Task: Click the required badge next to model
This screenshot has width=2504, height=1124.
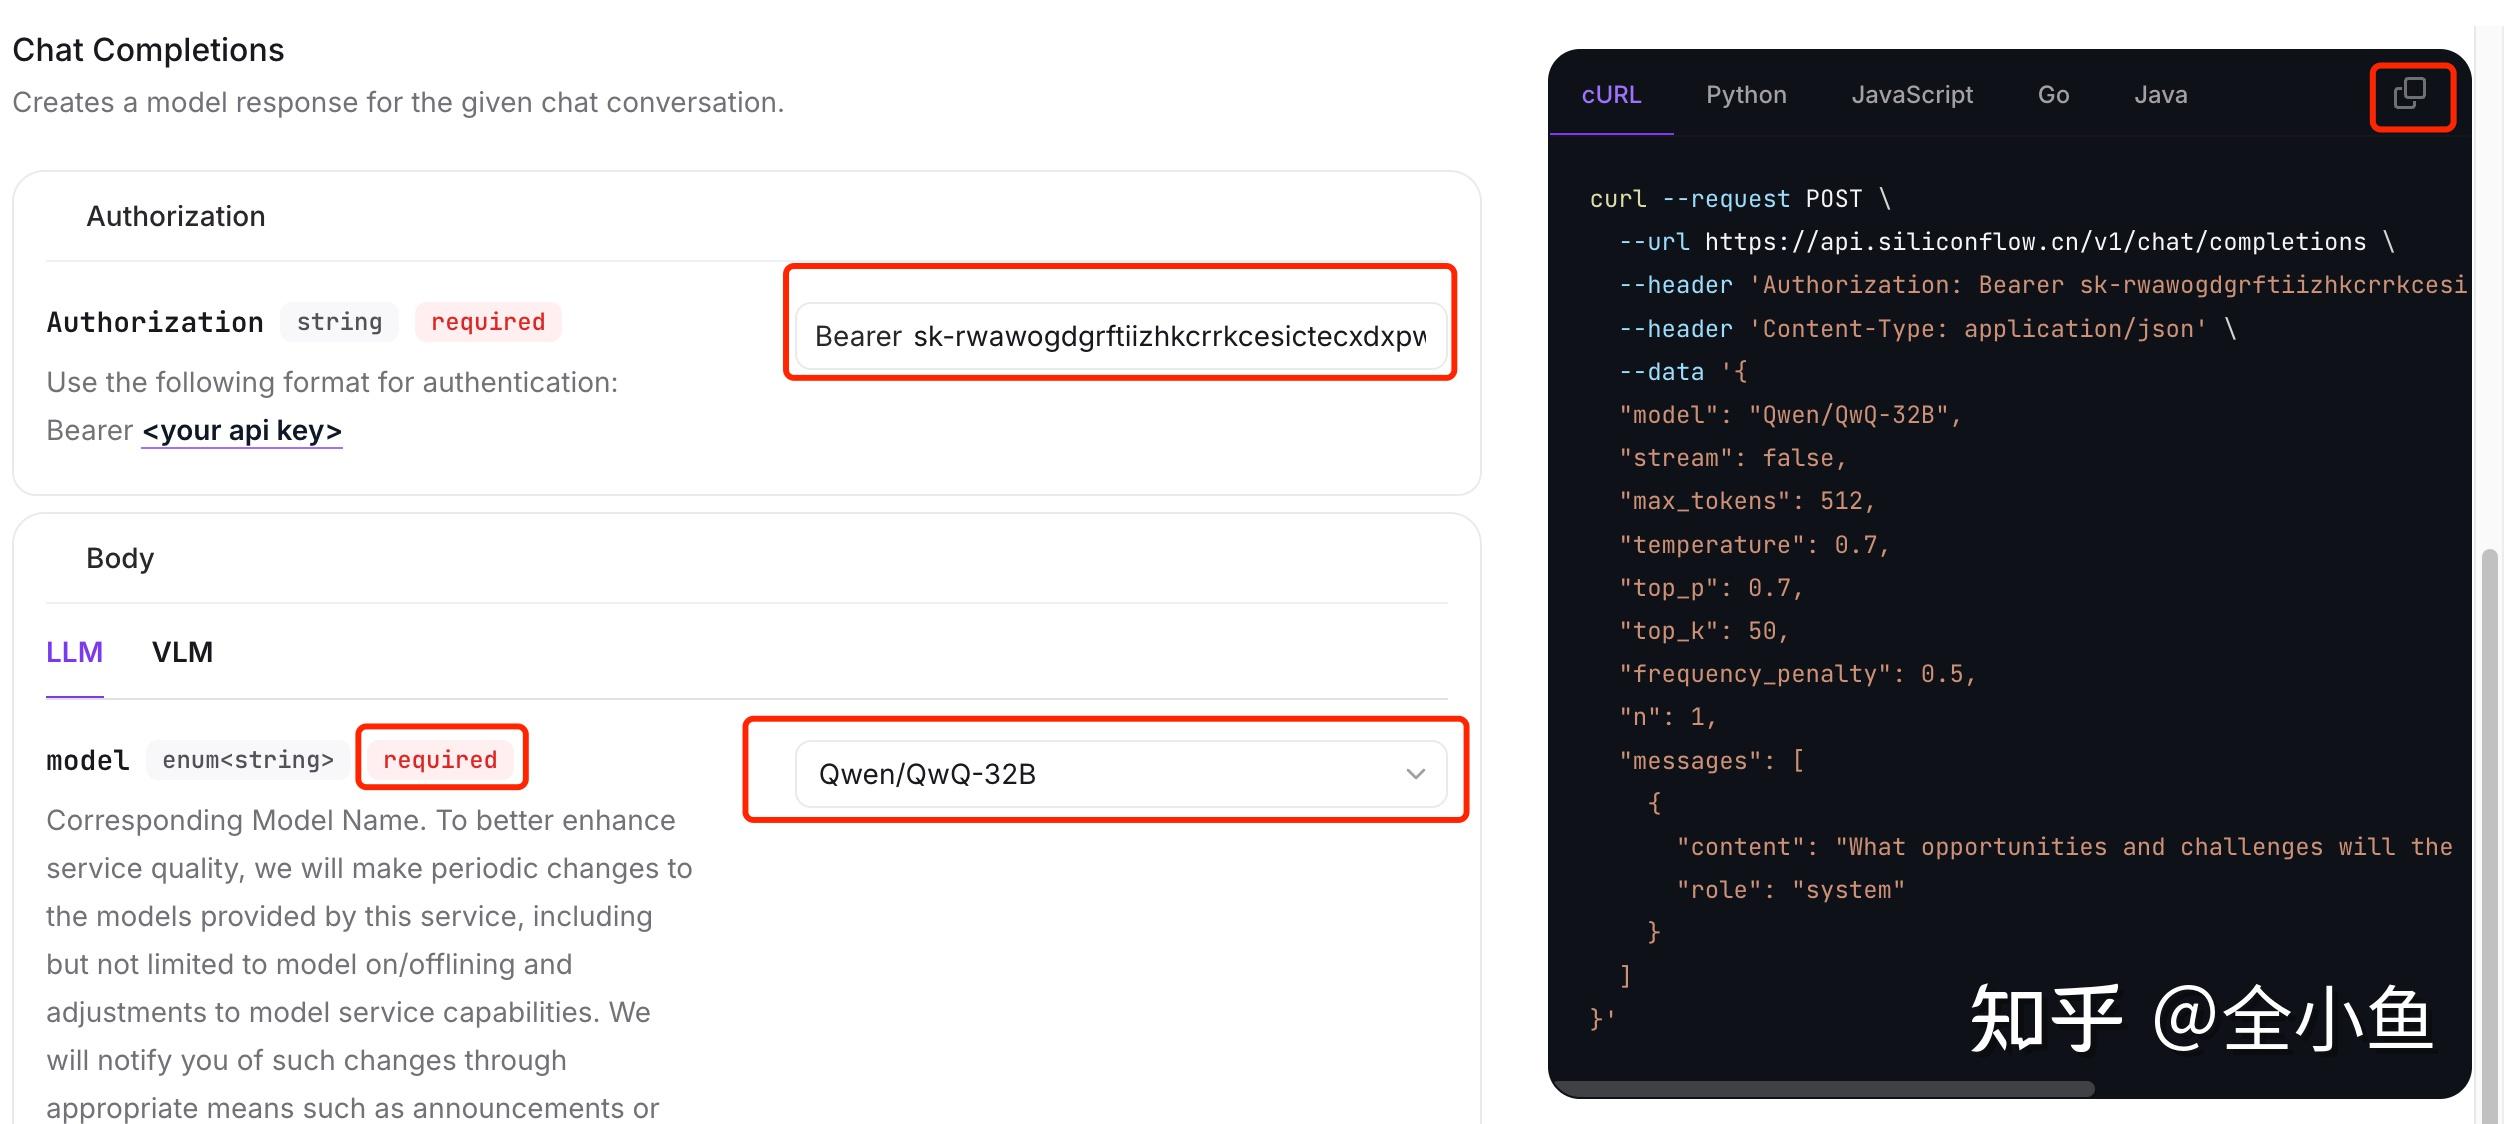Action: click(x=440, y=760)
